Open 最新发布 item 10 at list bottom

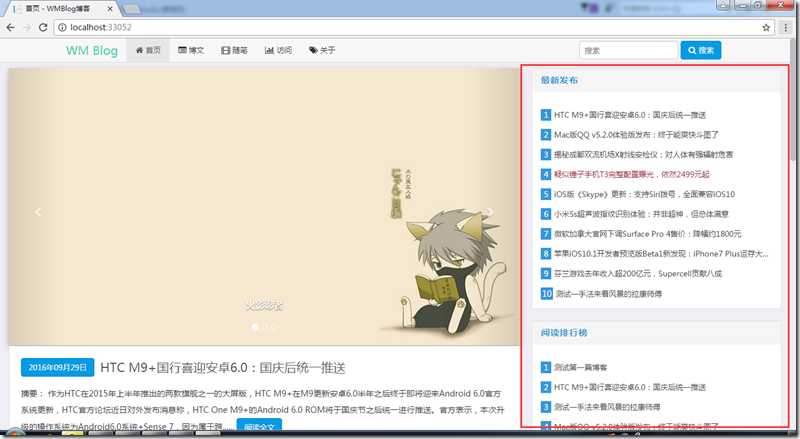pyautogui.click(x=608, y=294)
